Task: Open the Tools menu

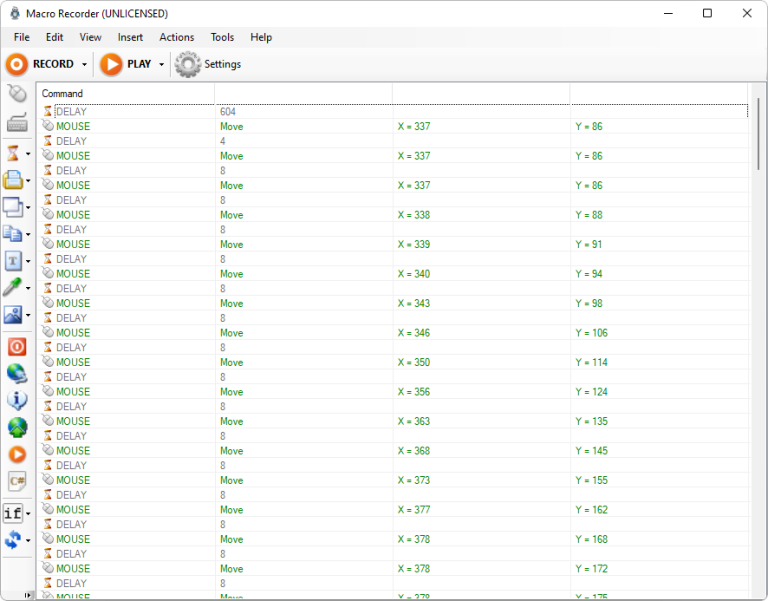Action: [x=222, y=37]
